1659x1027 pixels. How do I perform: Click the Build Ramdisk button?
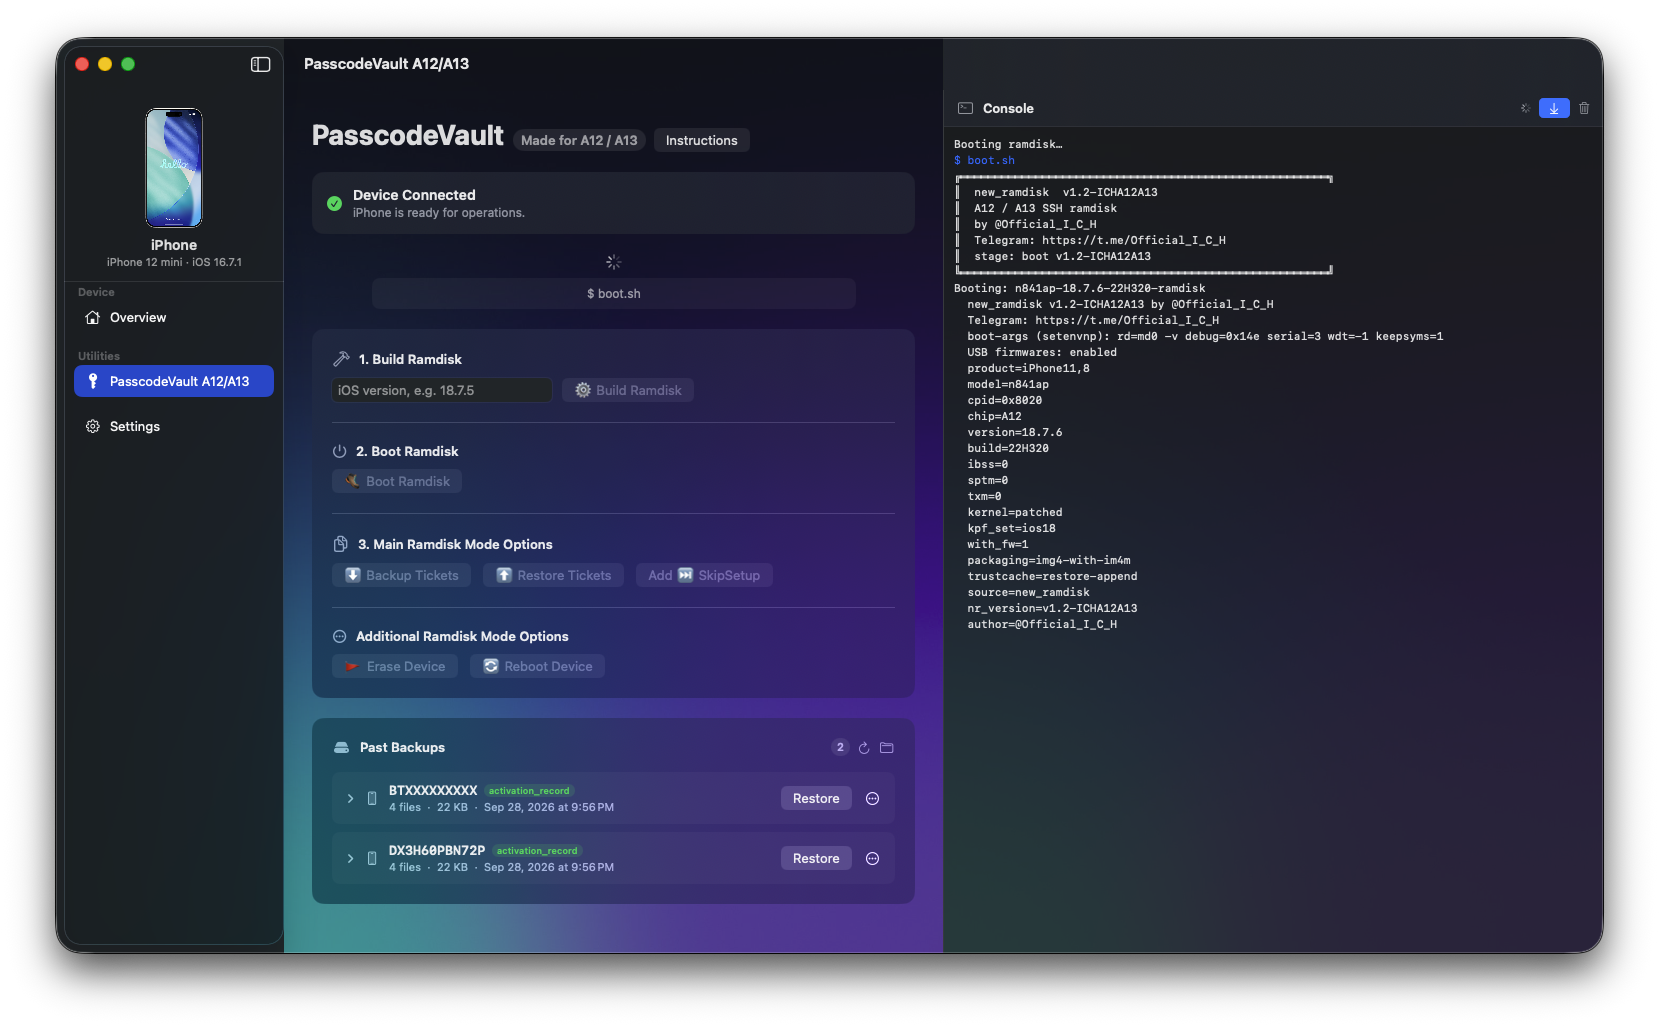[x=628, y=390]
